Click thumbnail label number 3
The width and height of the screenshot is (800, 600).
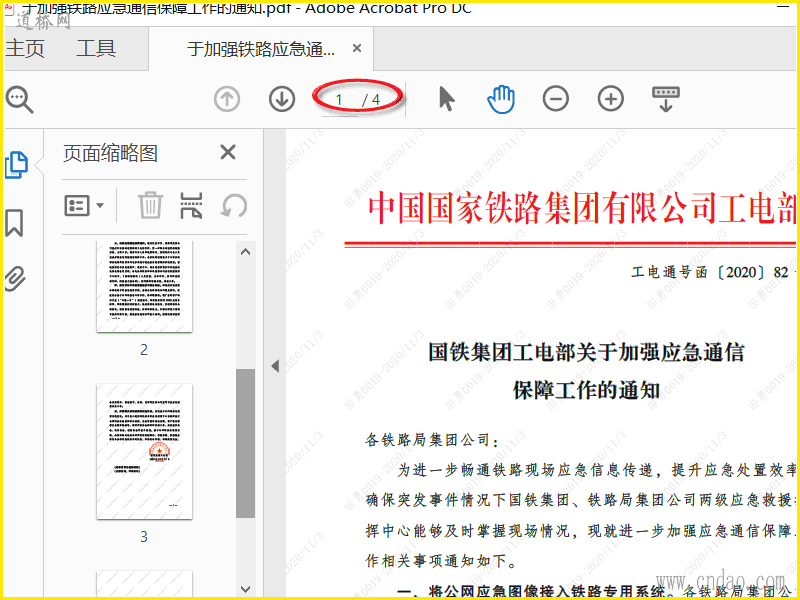click(144, 537)
